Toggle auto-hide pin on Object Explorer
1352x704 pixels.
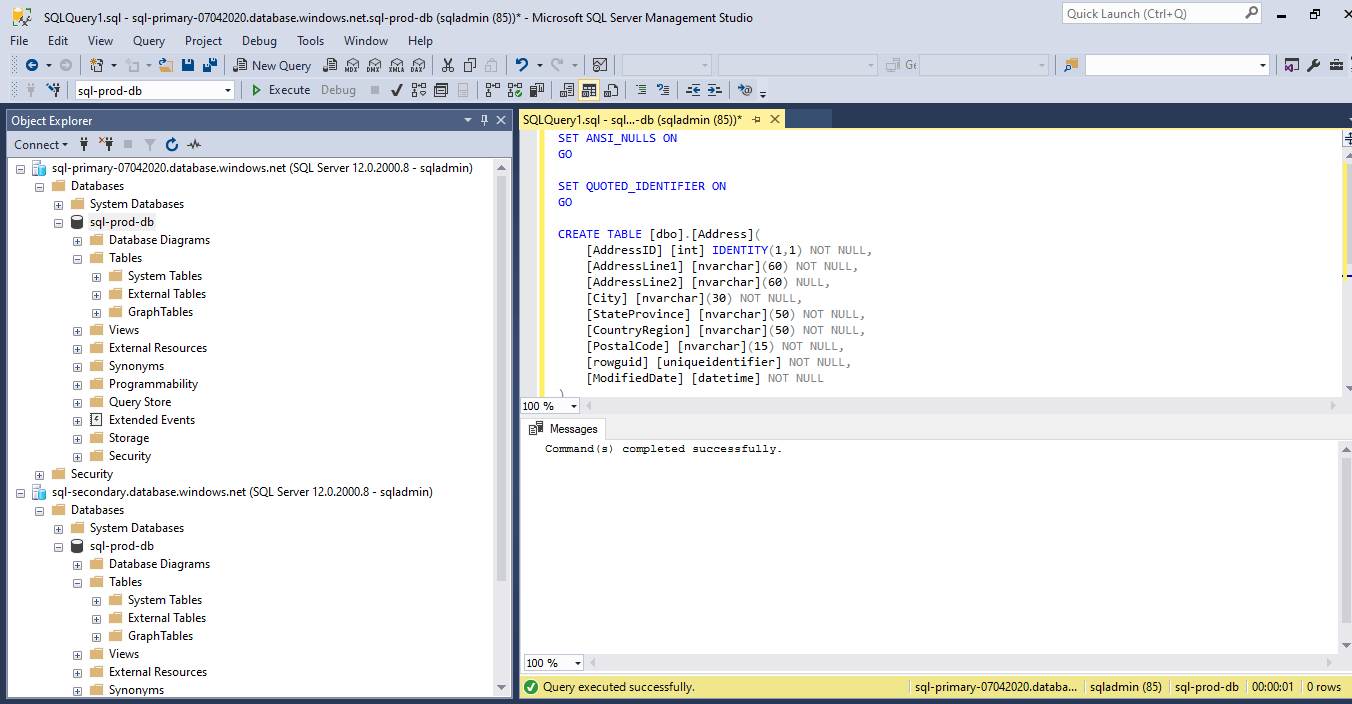[x=485, y=121]
